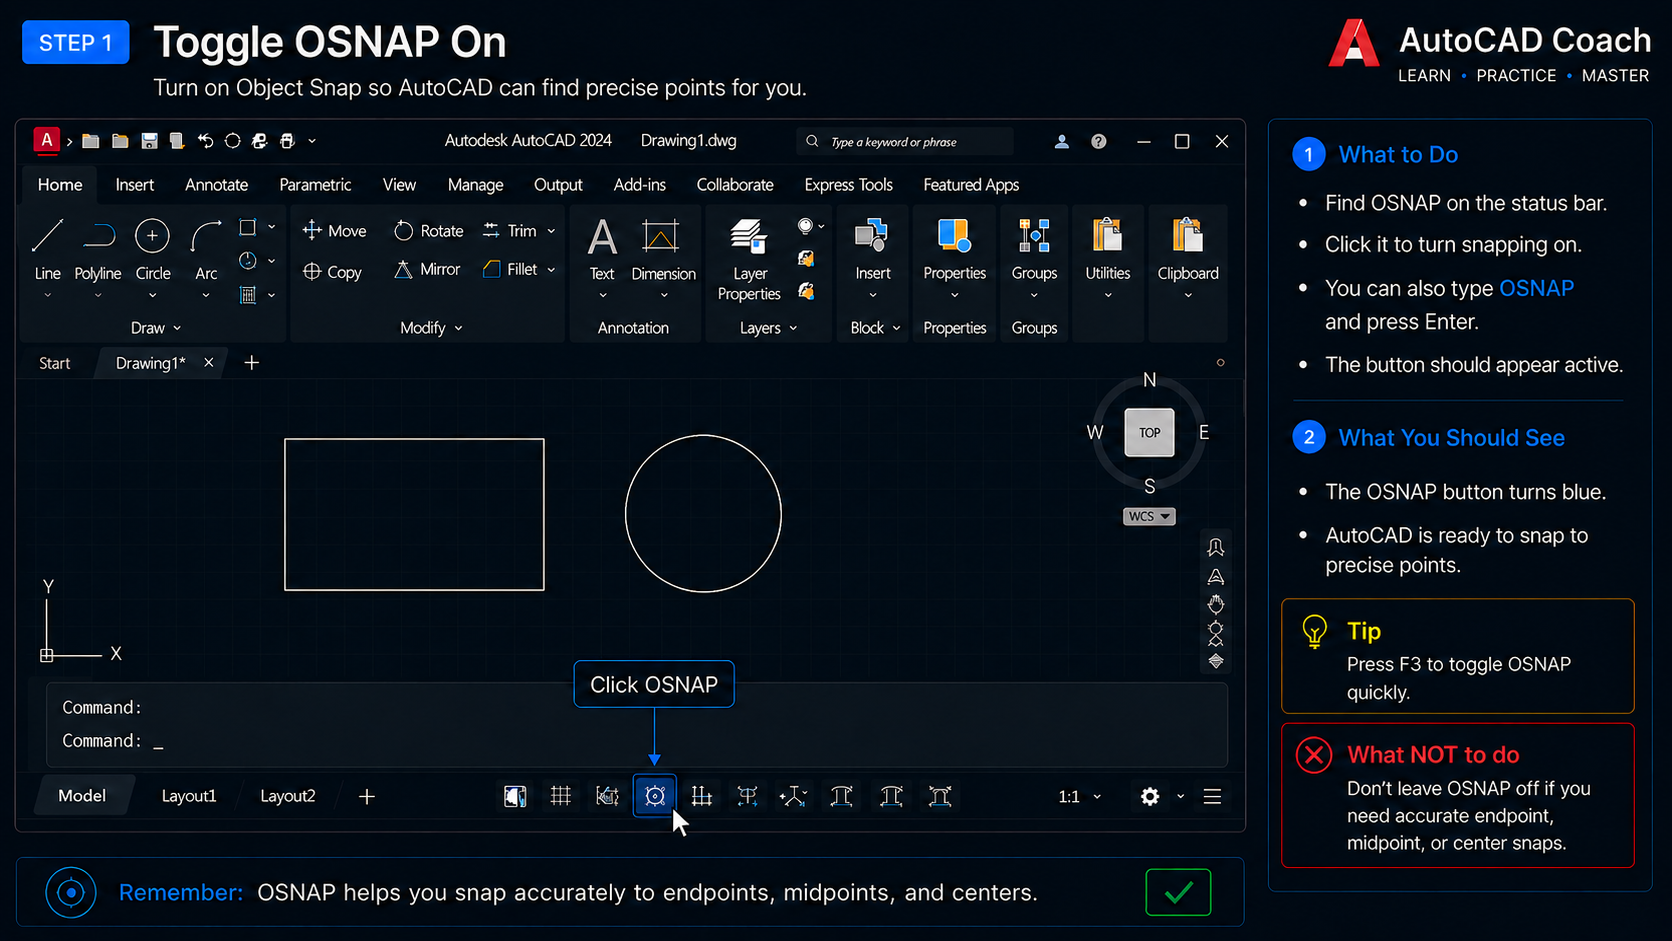Click the AutoCAD application menu button

click(x=46, y=141)
